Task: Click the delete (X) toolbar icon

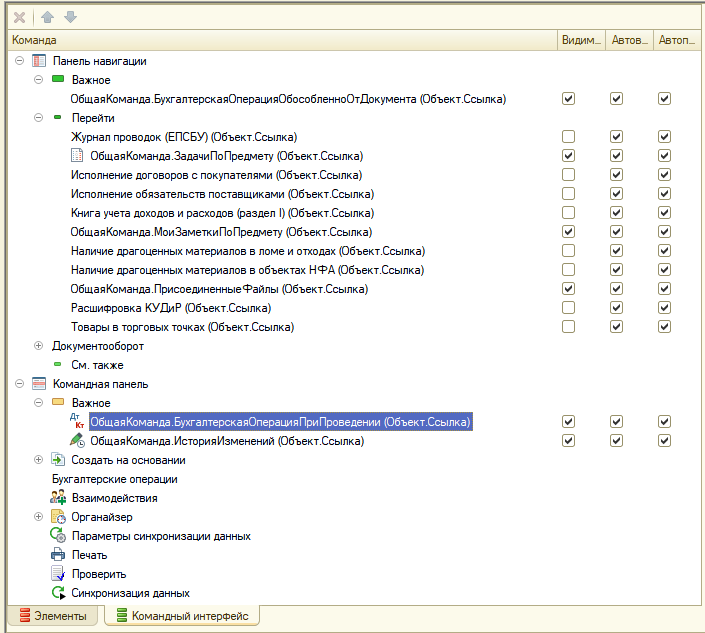Action: tap(20, 17)
